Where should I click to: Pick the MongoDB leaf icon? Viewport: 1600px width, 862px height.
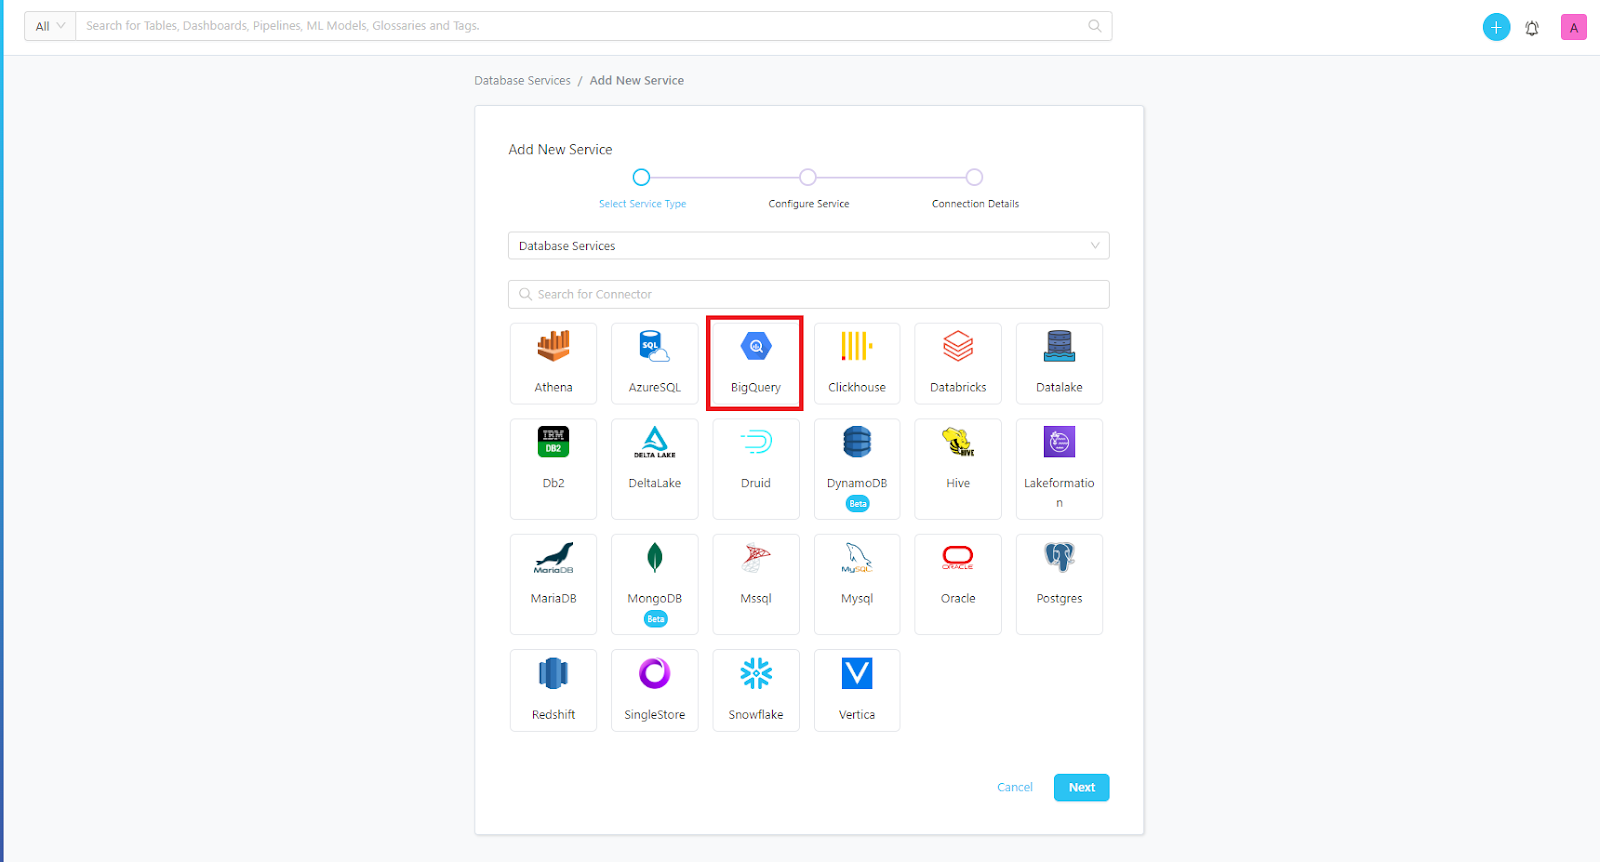coord(654,557)
